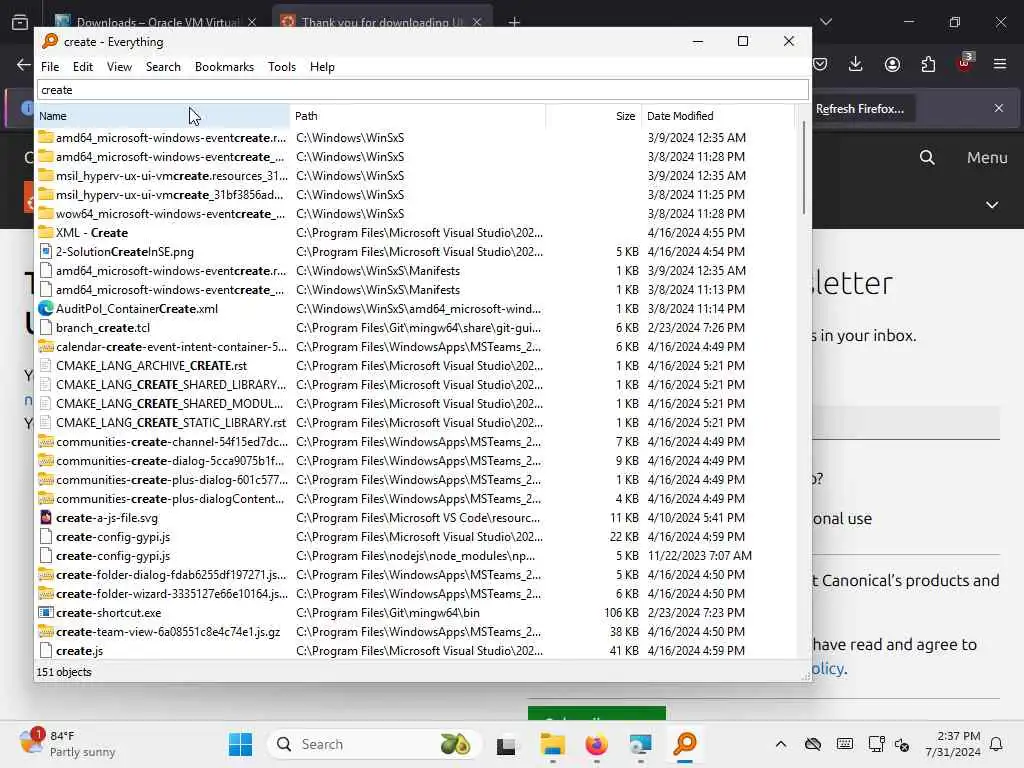Click the 2-SolutionCreateInSE.png image file icon
Image resolution: width=1024 pixels, height=768 pixels.
pos(46,251)
